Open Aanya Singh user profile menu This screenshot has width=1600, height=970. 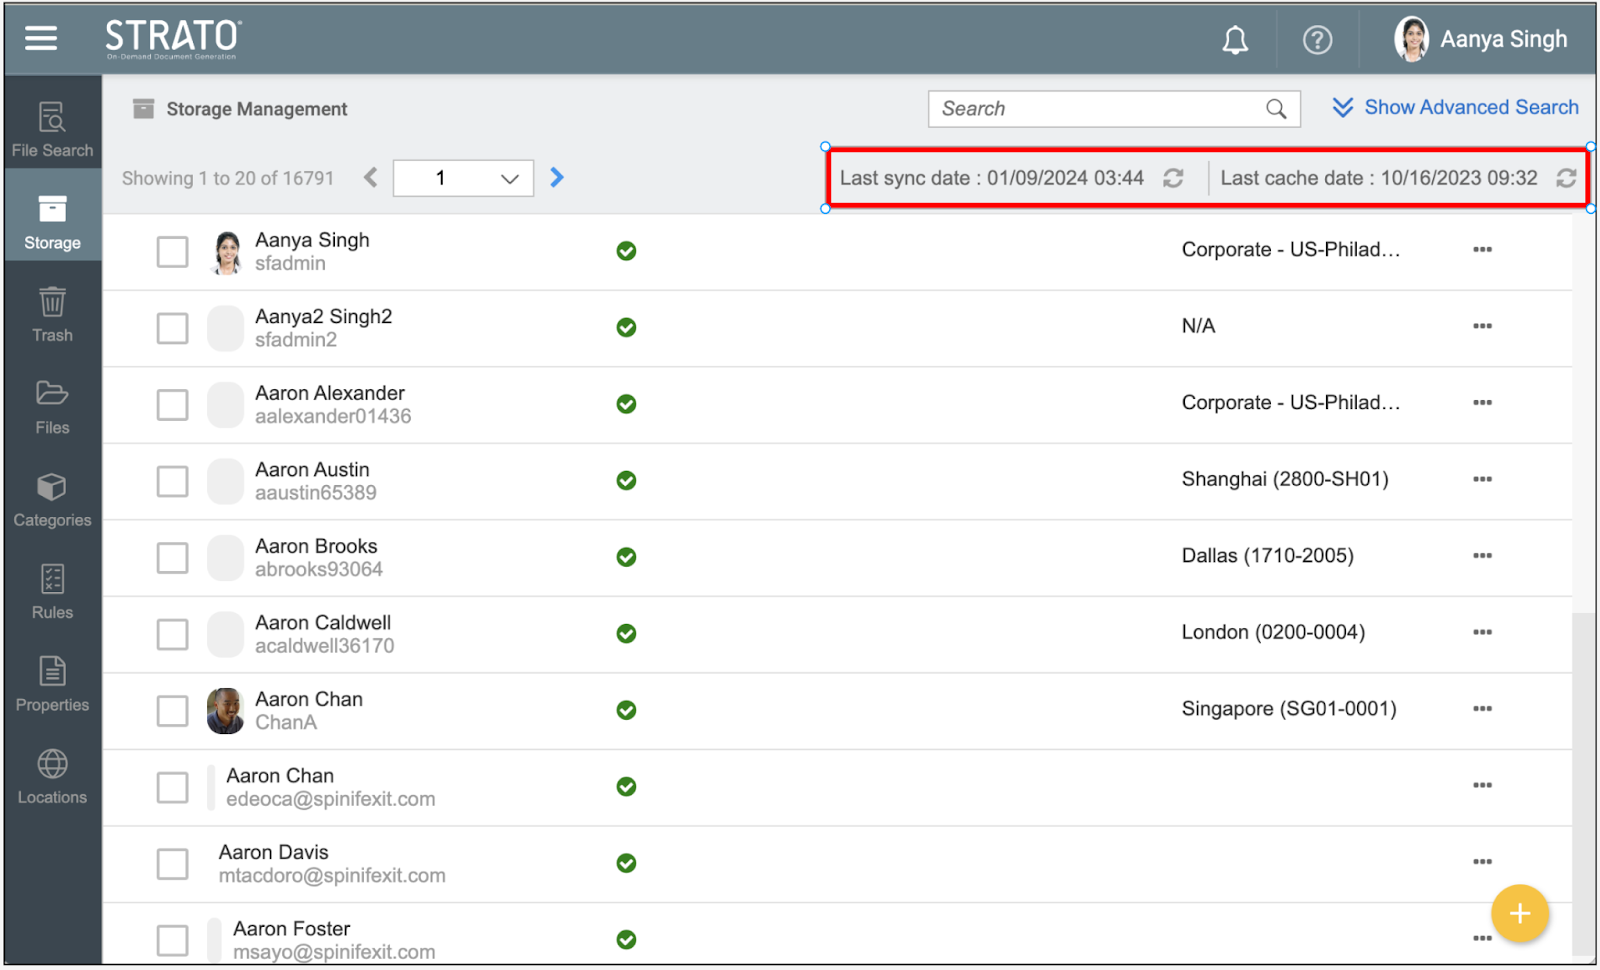pos(1481,39)
